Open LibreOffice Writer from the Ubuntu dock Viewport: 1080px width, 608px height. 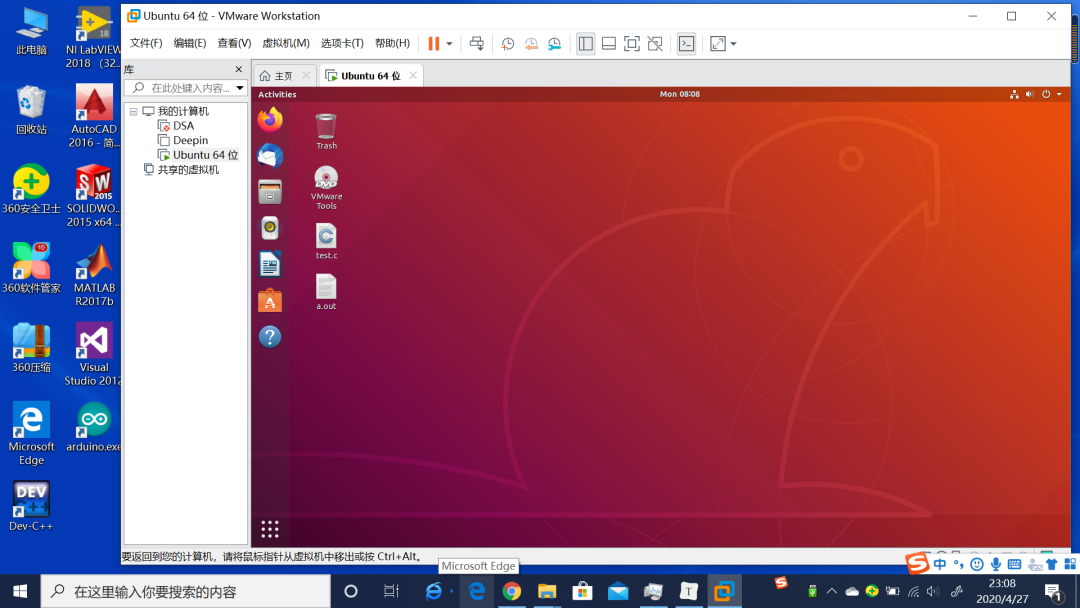[x=270, y=264]
